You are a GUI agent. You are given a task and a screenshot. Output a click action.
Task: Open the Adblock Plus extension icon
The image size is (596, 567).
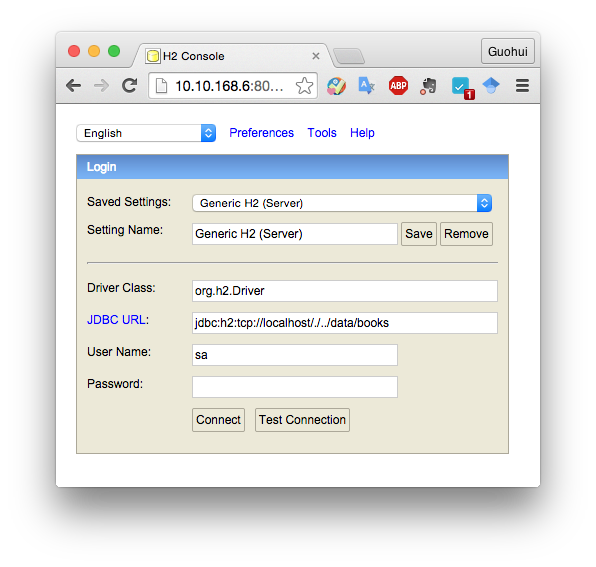pyautogui.click(x=398, y=86)
